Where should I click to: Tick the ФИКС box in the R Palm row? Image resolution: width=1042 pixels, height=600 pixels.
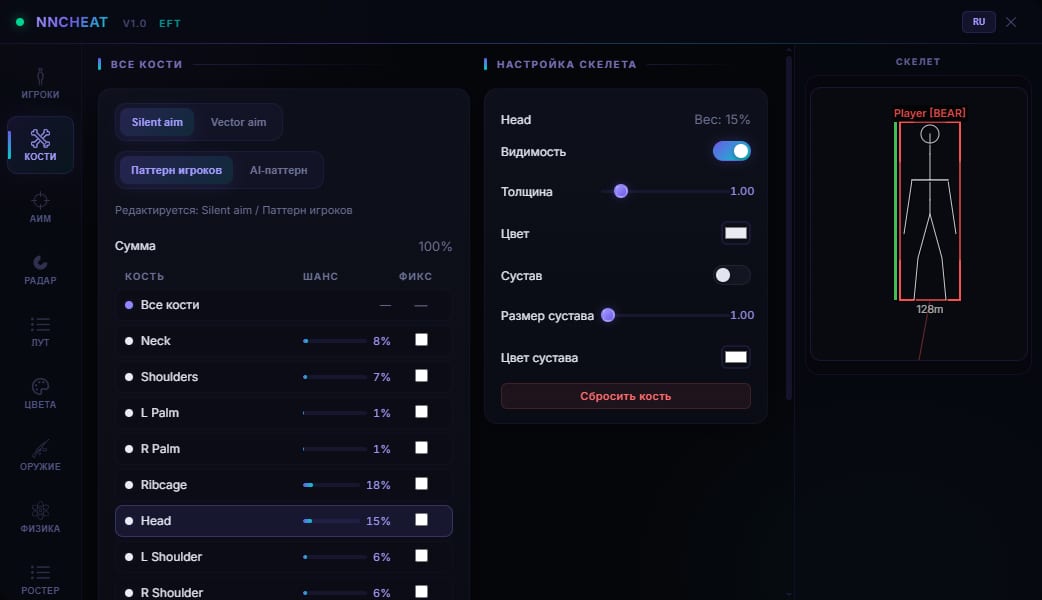[421, 447]
